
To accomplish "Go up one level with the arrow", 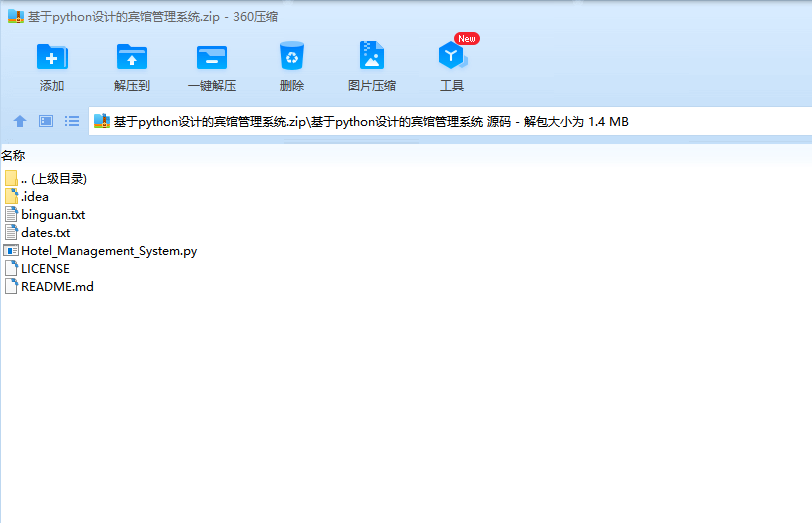I will click(x=20, y=121).
